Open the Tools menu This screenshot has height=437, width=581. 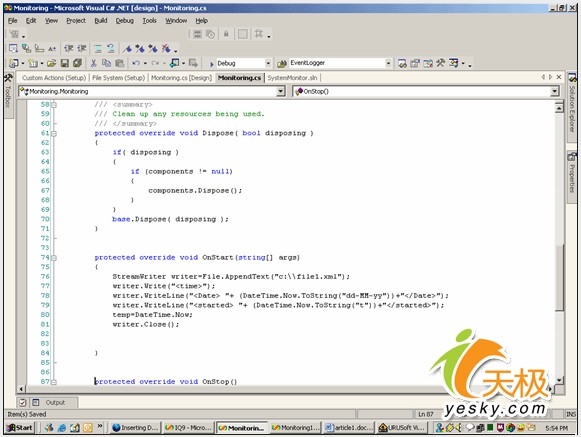pos(149,21)
